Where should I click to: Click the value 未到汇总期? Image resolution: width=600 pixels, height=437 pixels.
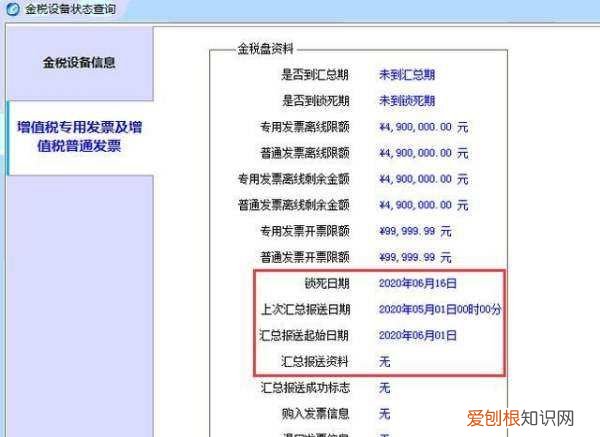pyautogui.click(x=407, y=75)
